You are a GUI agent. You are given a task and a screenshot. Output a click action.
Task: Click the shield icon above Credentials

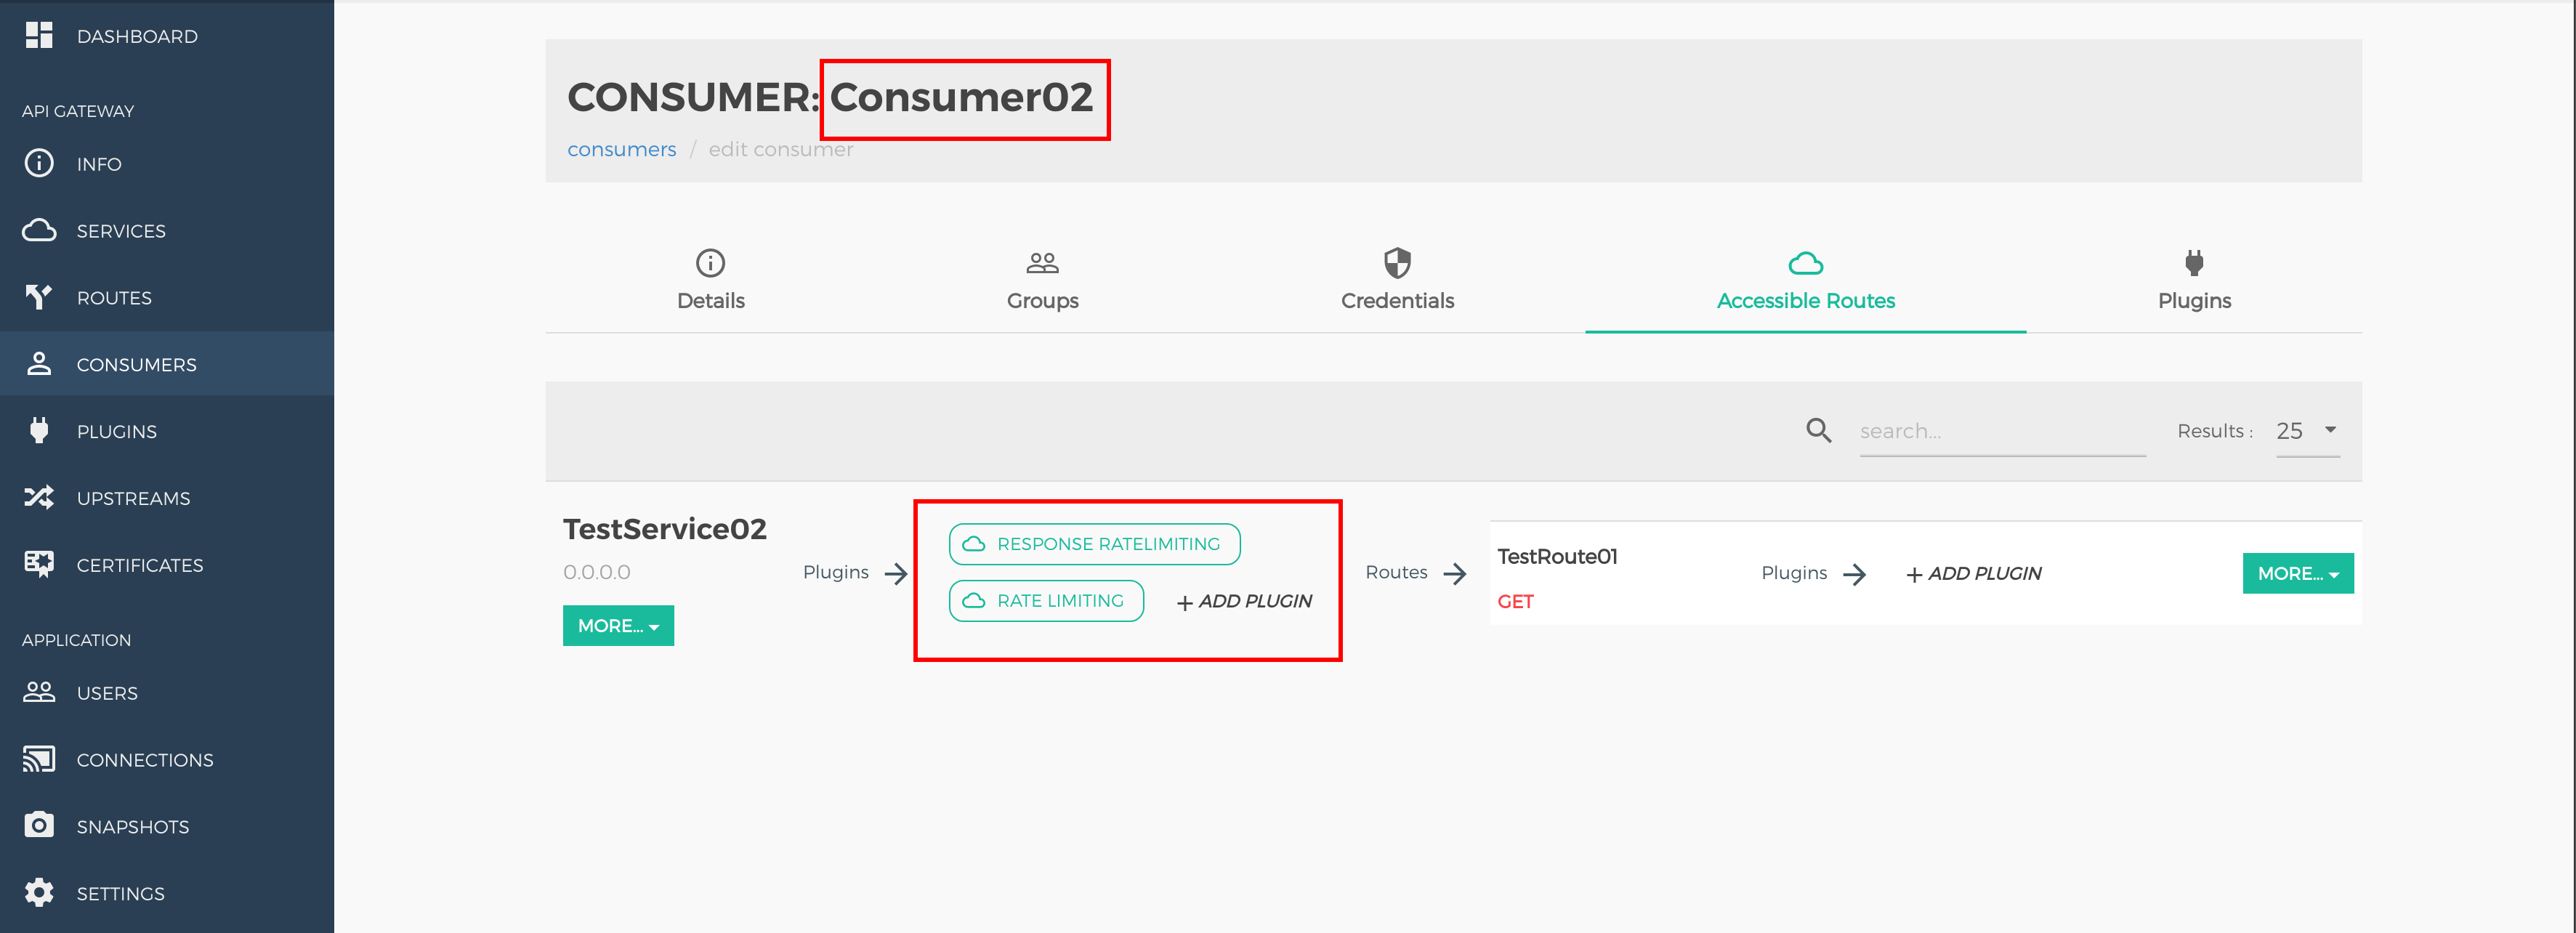tap(1397, 263)
